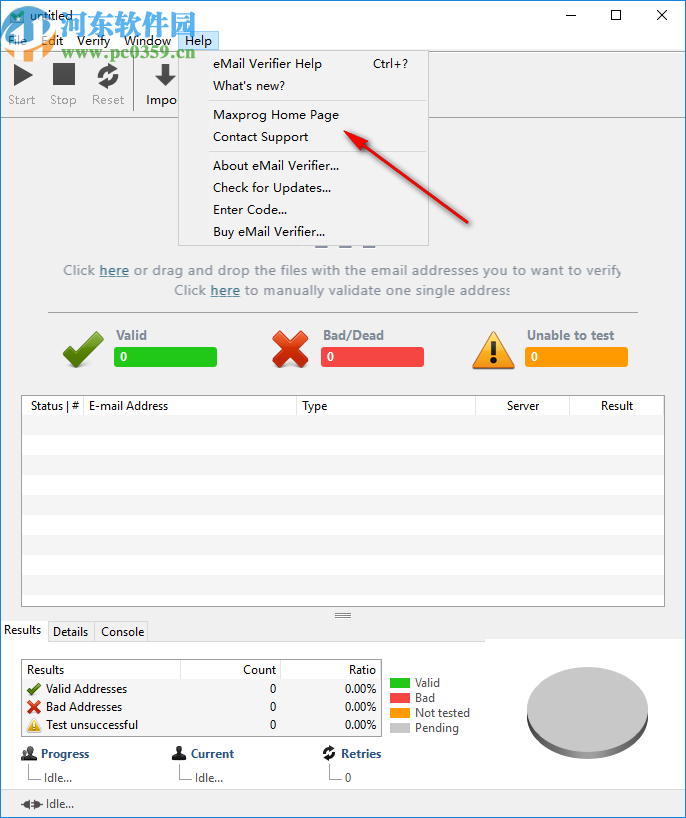Screen dimensions: 686x818
Task: Open the Window menu
Action: click(148, 41)
